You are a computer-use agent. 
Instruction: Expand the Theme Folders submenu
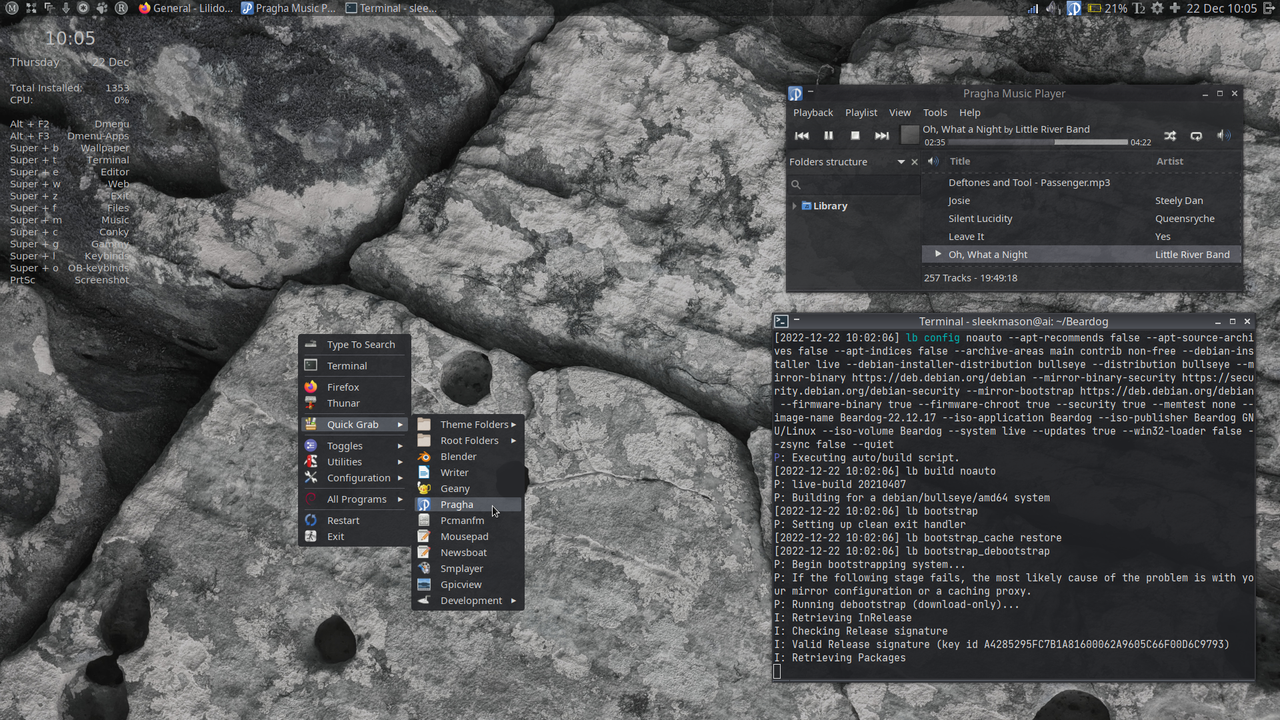468,425
